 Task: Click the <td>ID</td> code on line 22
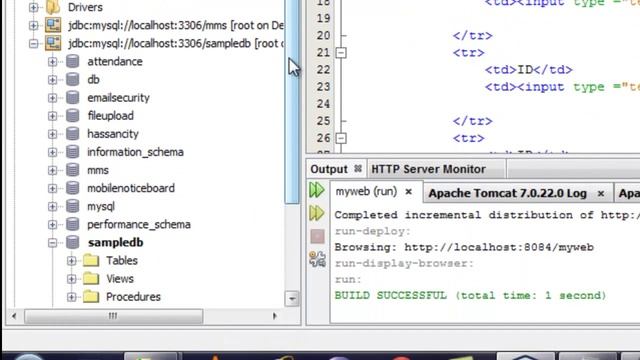(x=528, y=70)
